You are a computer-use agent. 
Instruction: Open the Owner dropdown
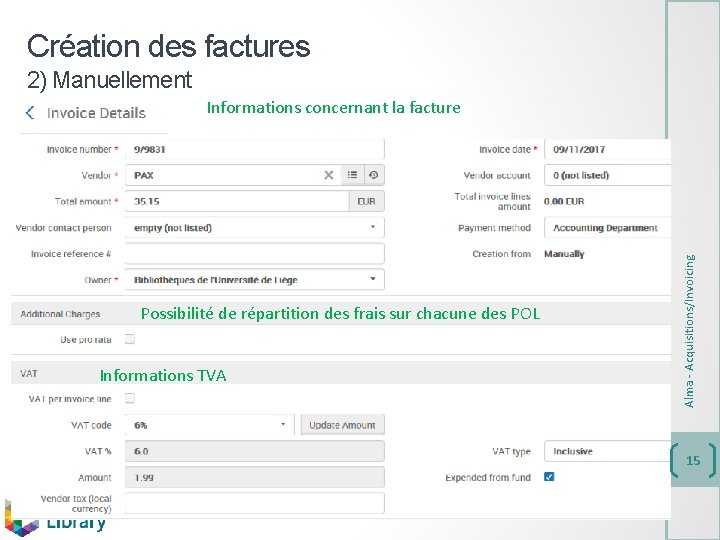coord(254,280)
